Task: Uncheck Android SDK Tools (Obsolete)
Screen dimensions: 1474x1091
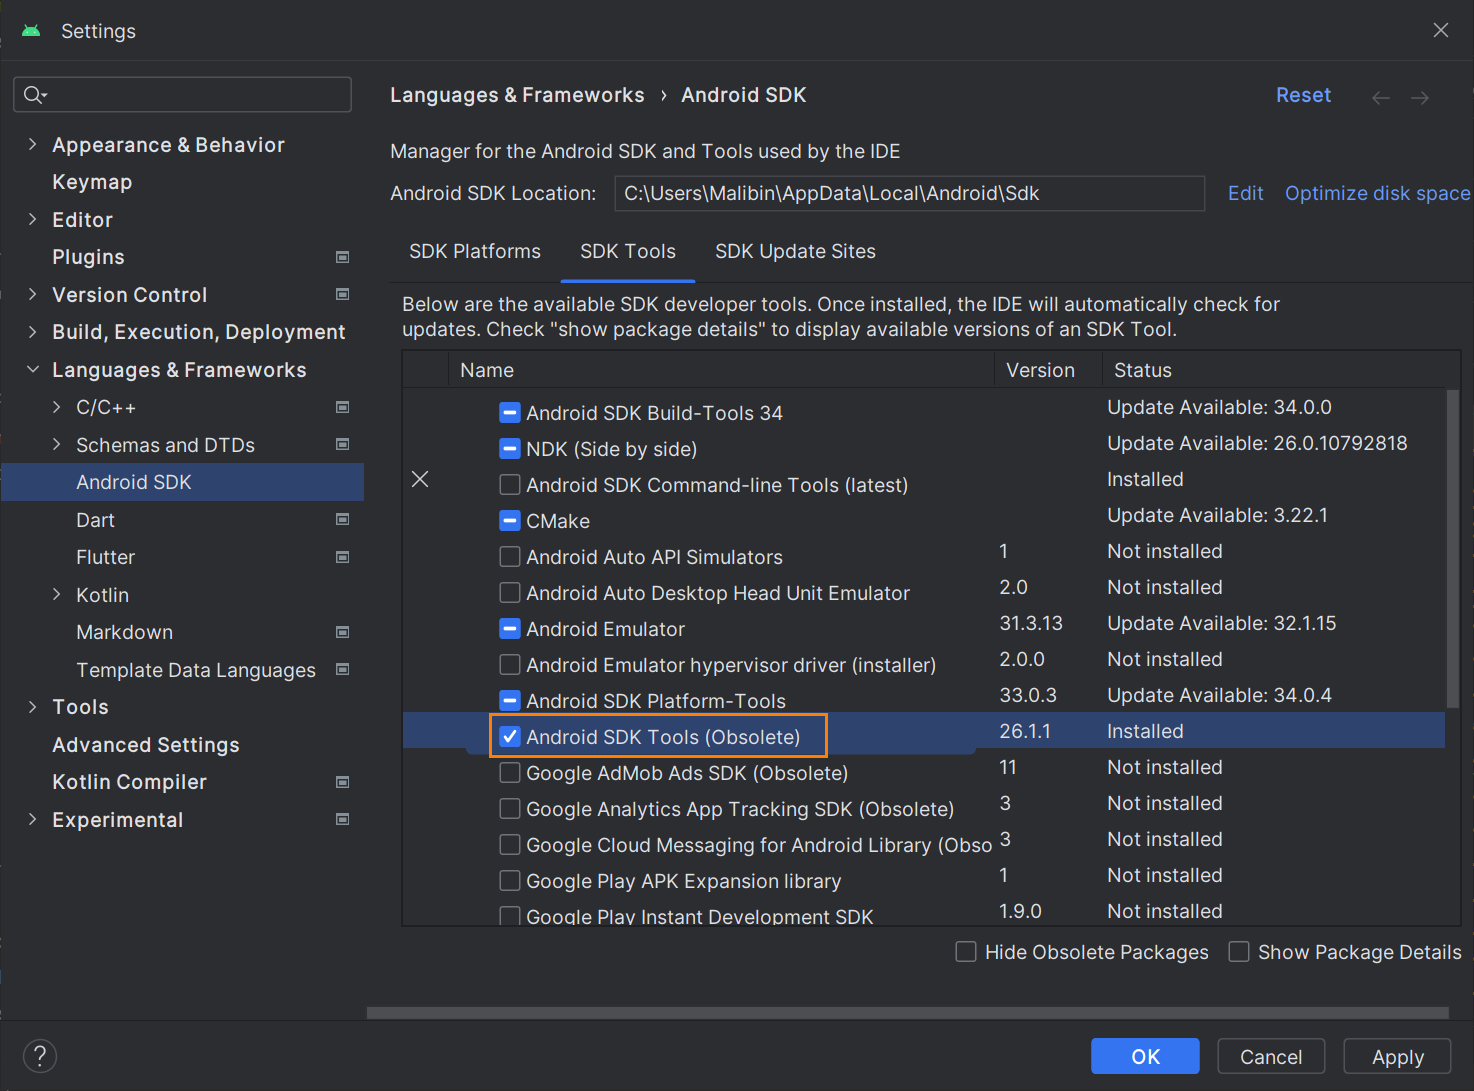Action: coord(510,736)
